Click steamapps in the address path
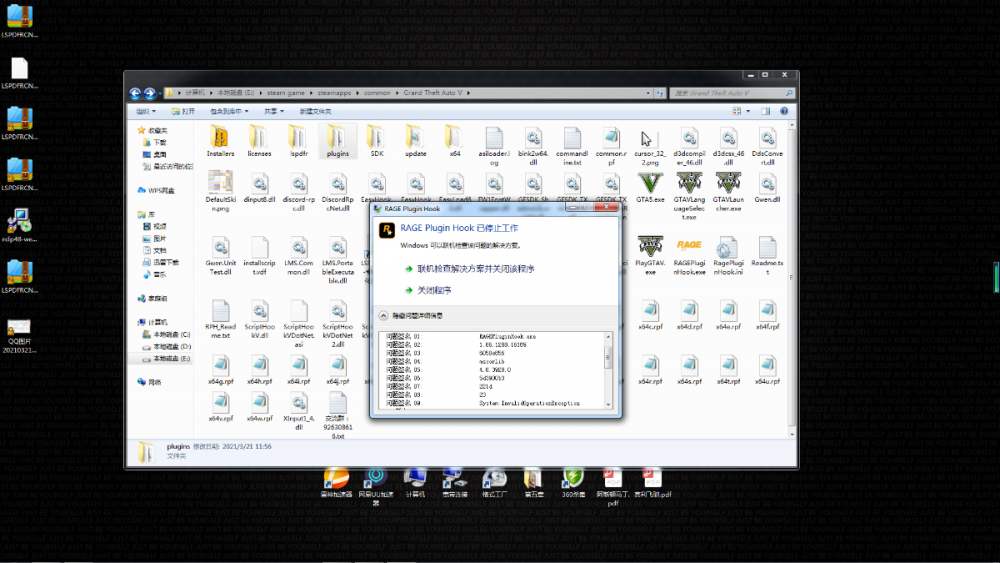1000x563 pixels. click(334, 93)
